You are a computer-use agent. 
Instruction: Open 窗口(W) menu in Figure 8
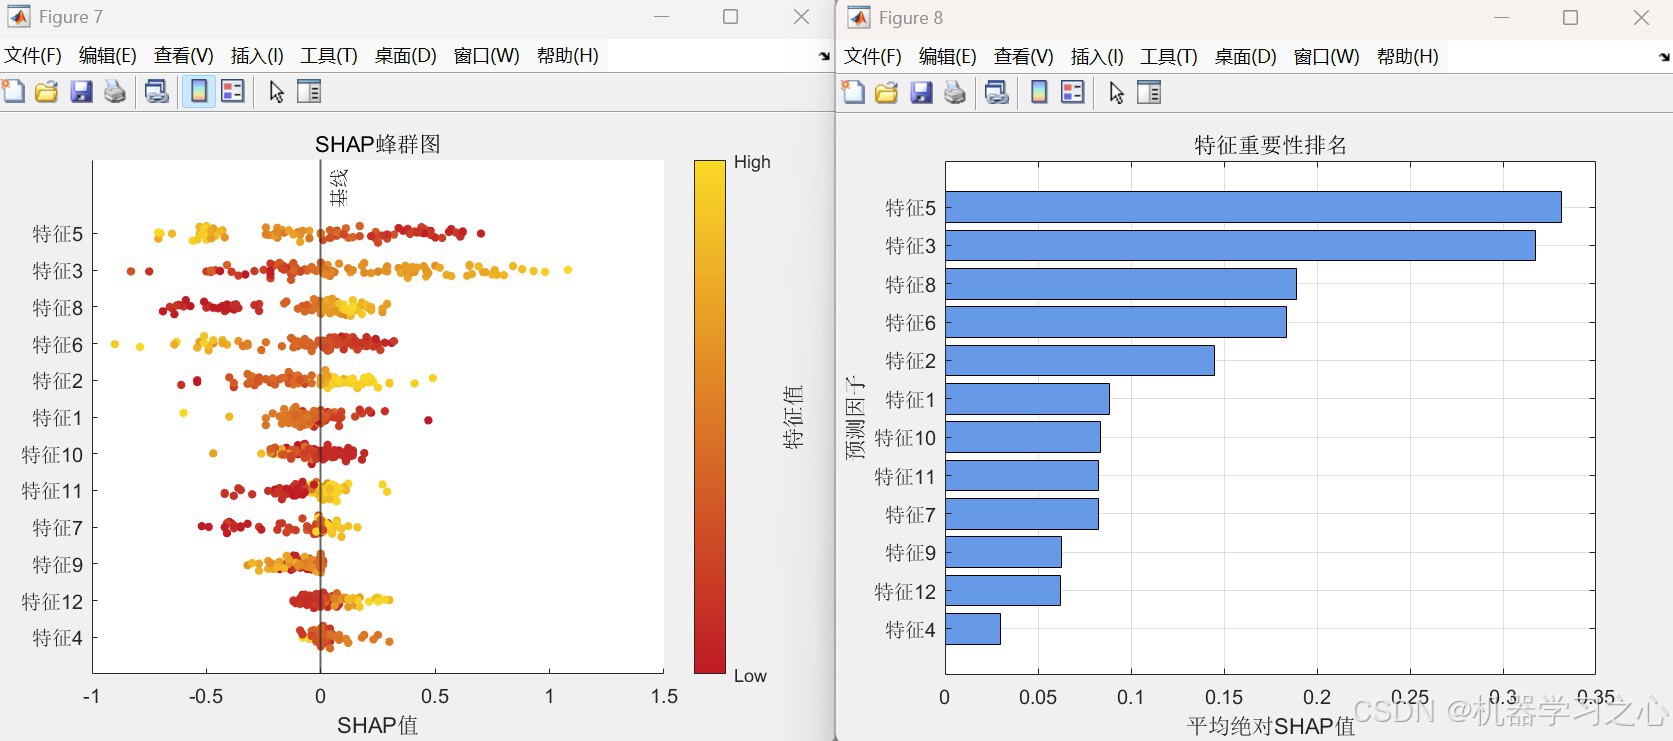tap(1326, 57)
